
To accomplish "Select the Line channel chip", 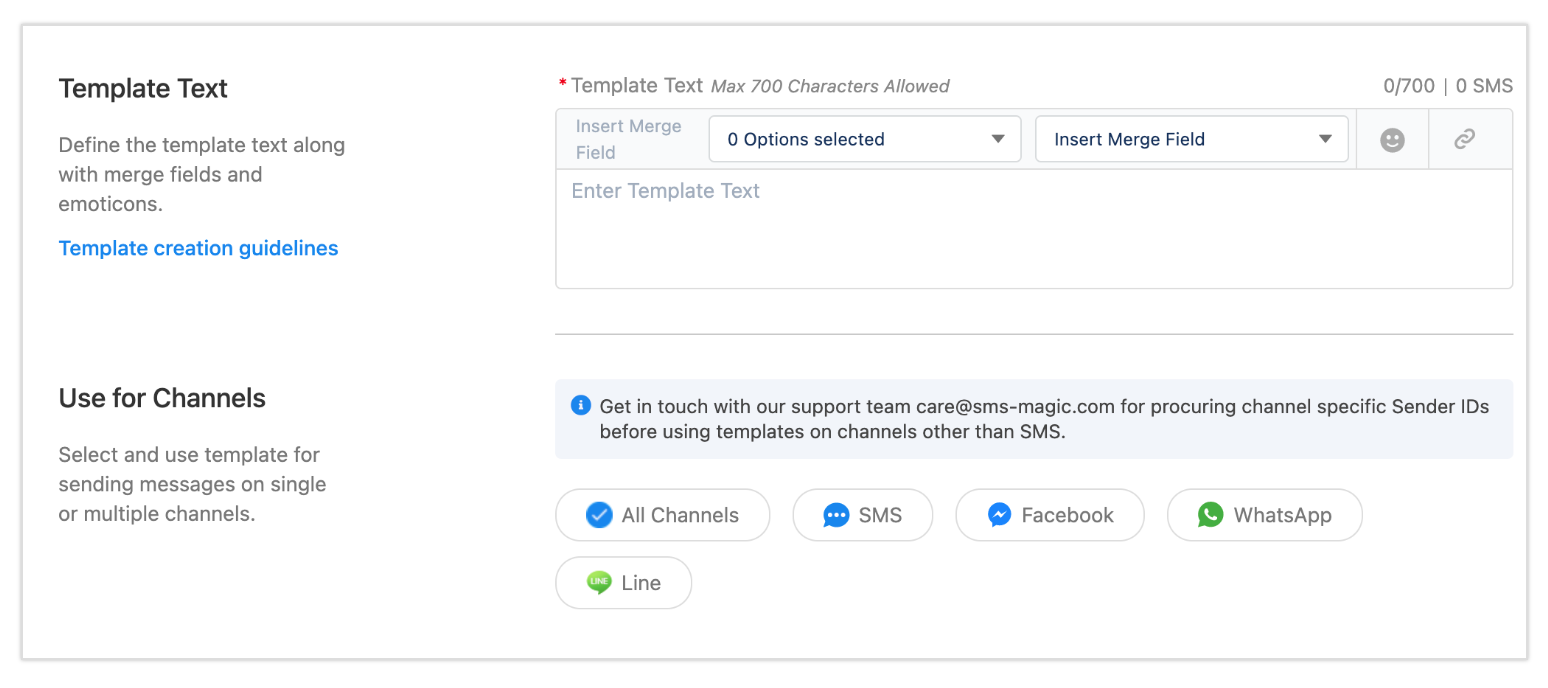I will 624,583.
